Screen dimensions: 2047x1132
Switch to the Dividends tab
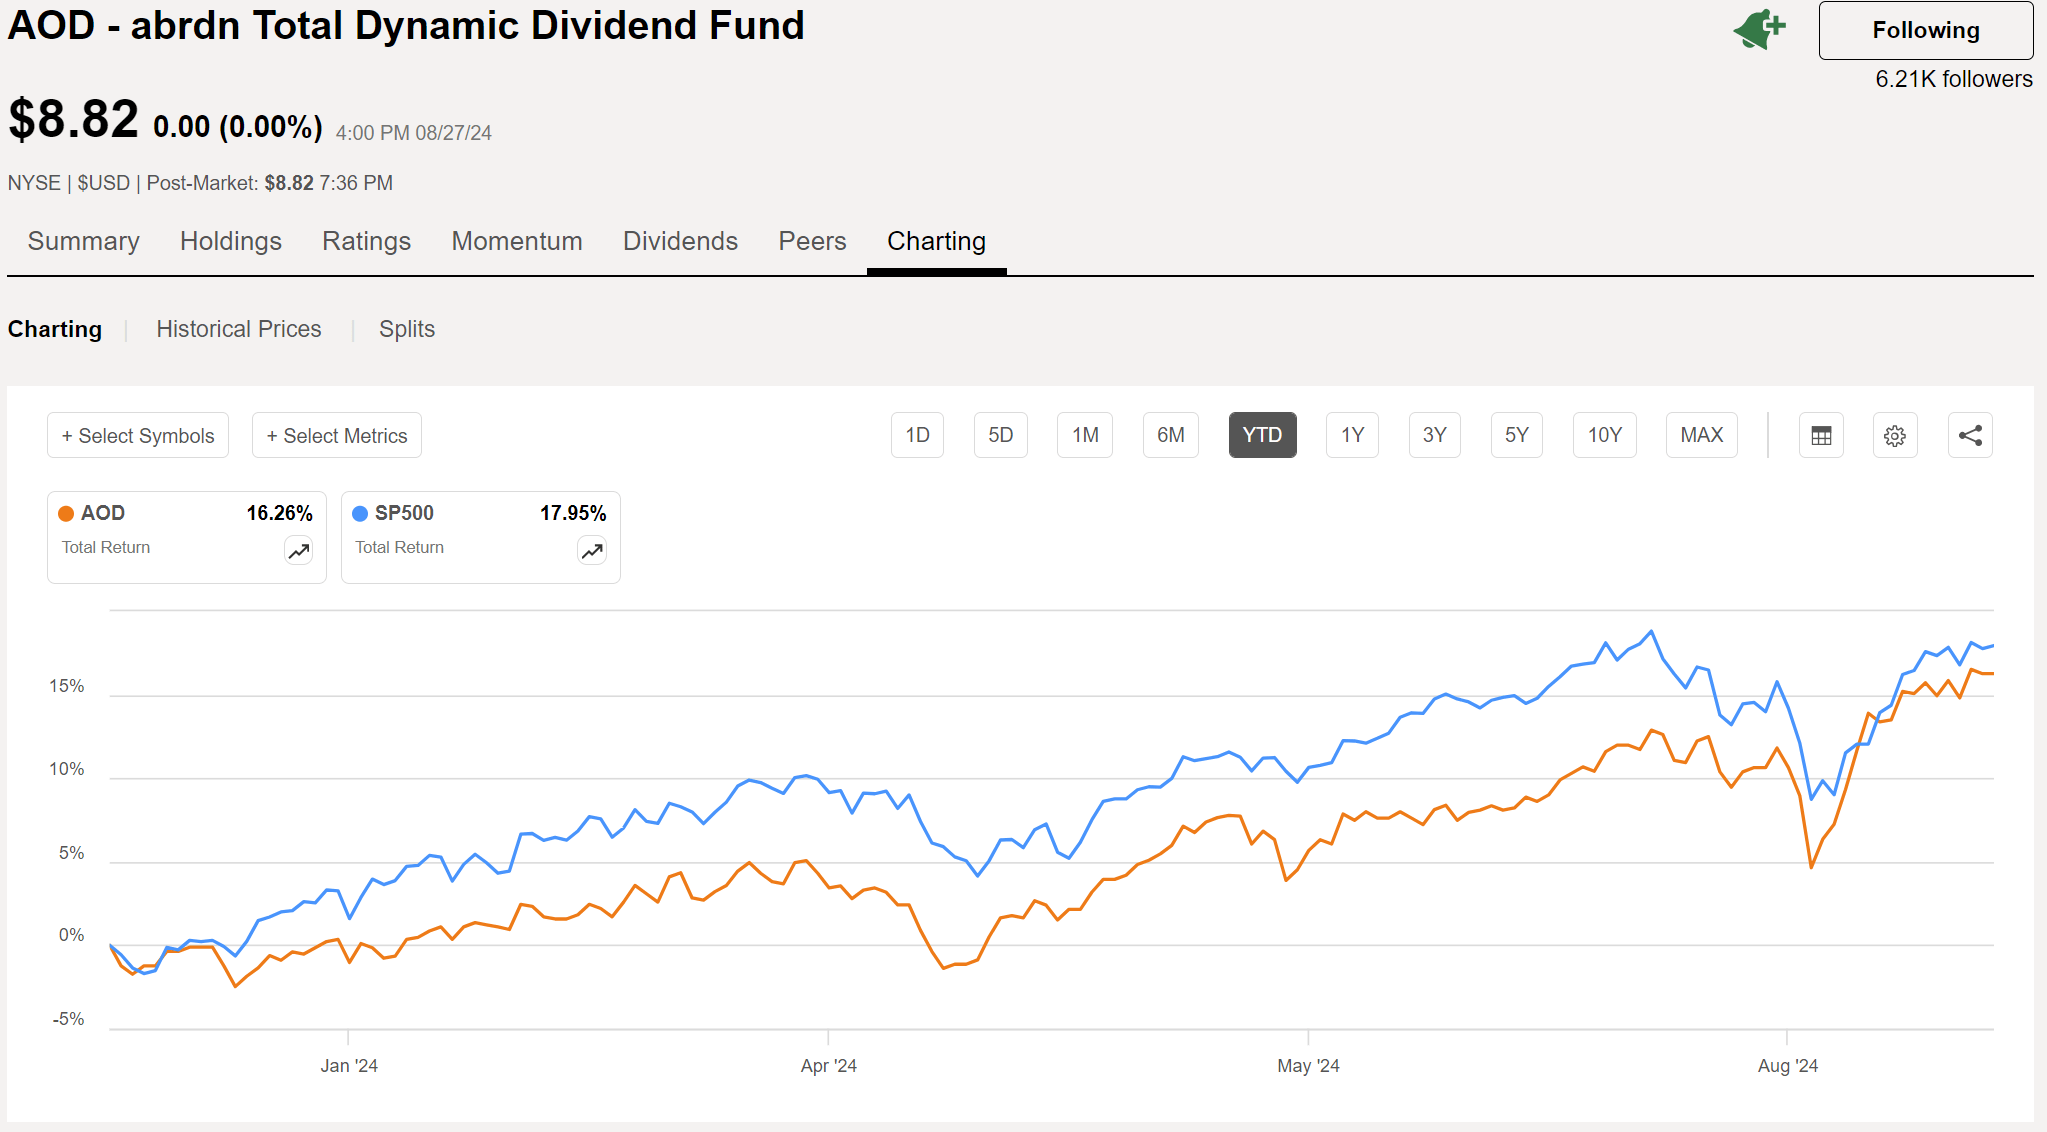click(x=680, y=241)
